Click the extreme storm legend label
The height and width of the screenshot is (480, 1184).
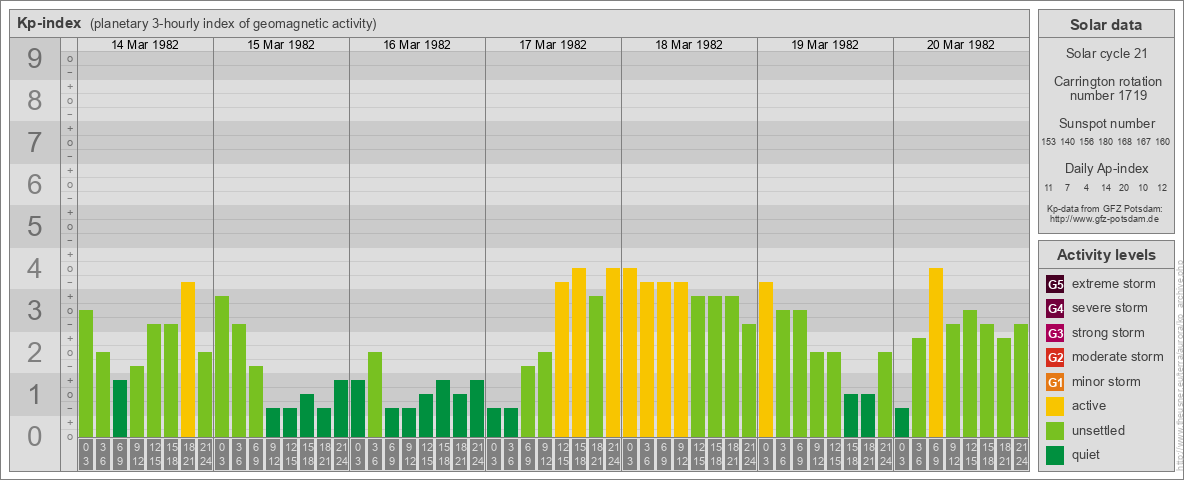click(1113, 284)
